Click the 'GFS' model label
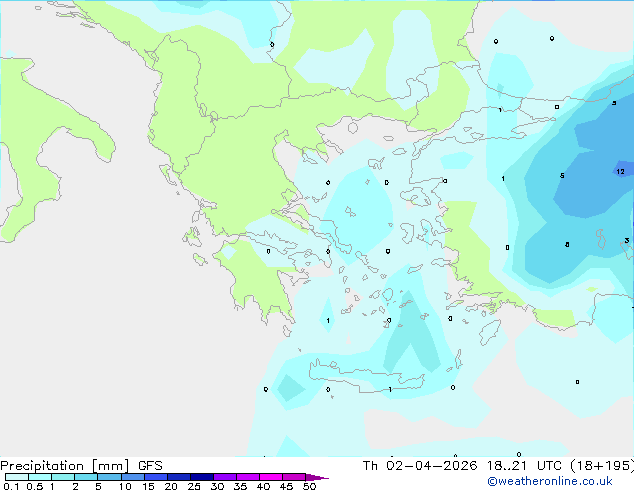 pyautogui.click(x=150, y=466)
